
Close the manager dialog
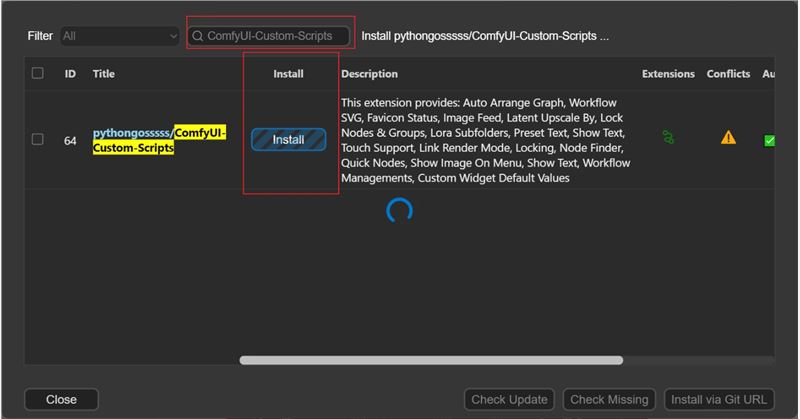point(61,400)
